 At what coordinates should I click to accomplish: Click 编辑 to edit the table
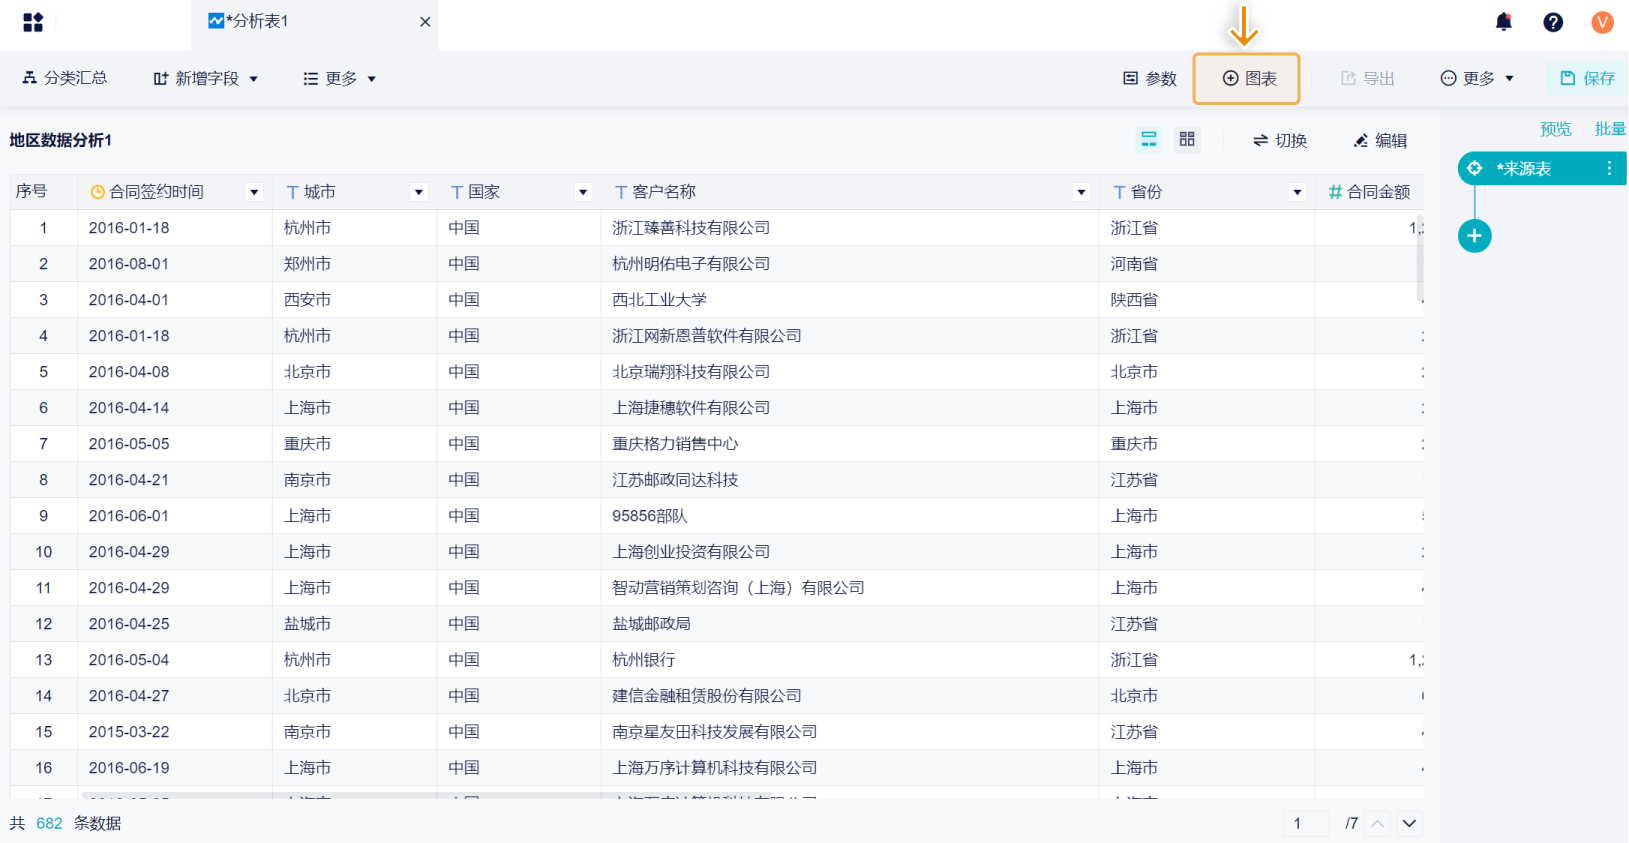[1380, 140]
